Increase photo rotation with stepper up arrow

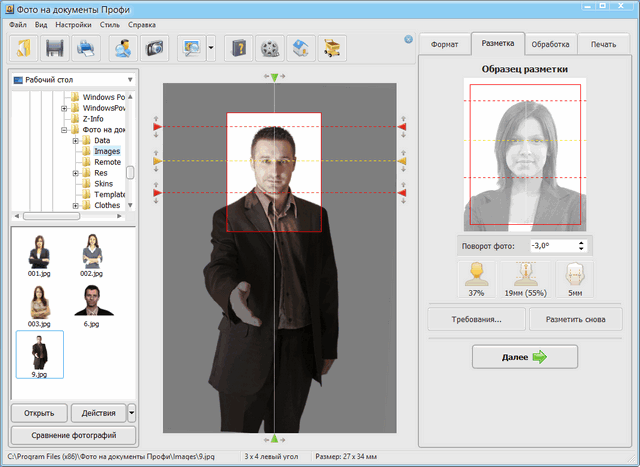point(583,241)
